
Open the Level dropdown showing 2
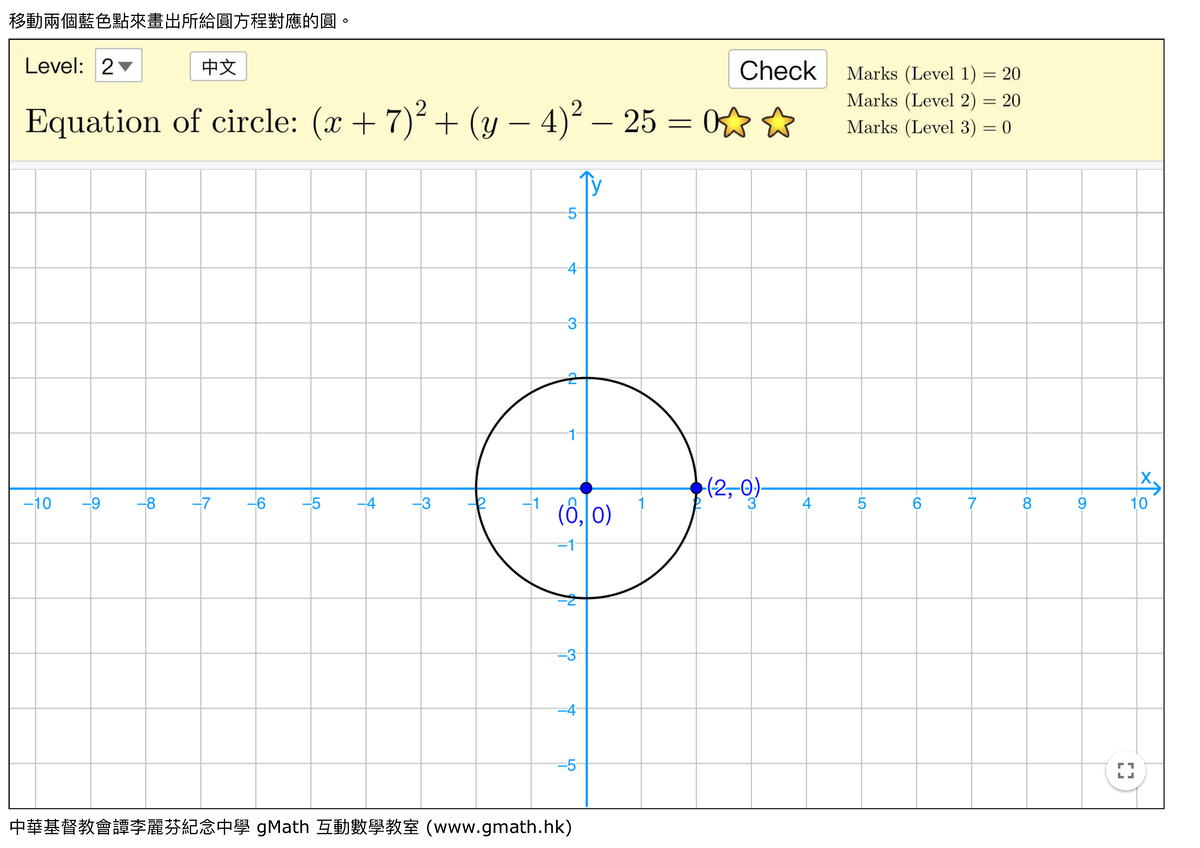tap(119, 67)
